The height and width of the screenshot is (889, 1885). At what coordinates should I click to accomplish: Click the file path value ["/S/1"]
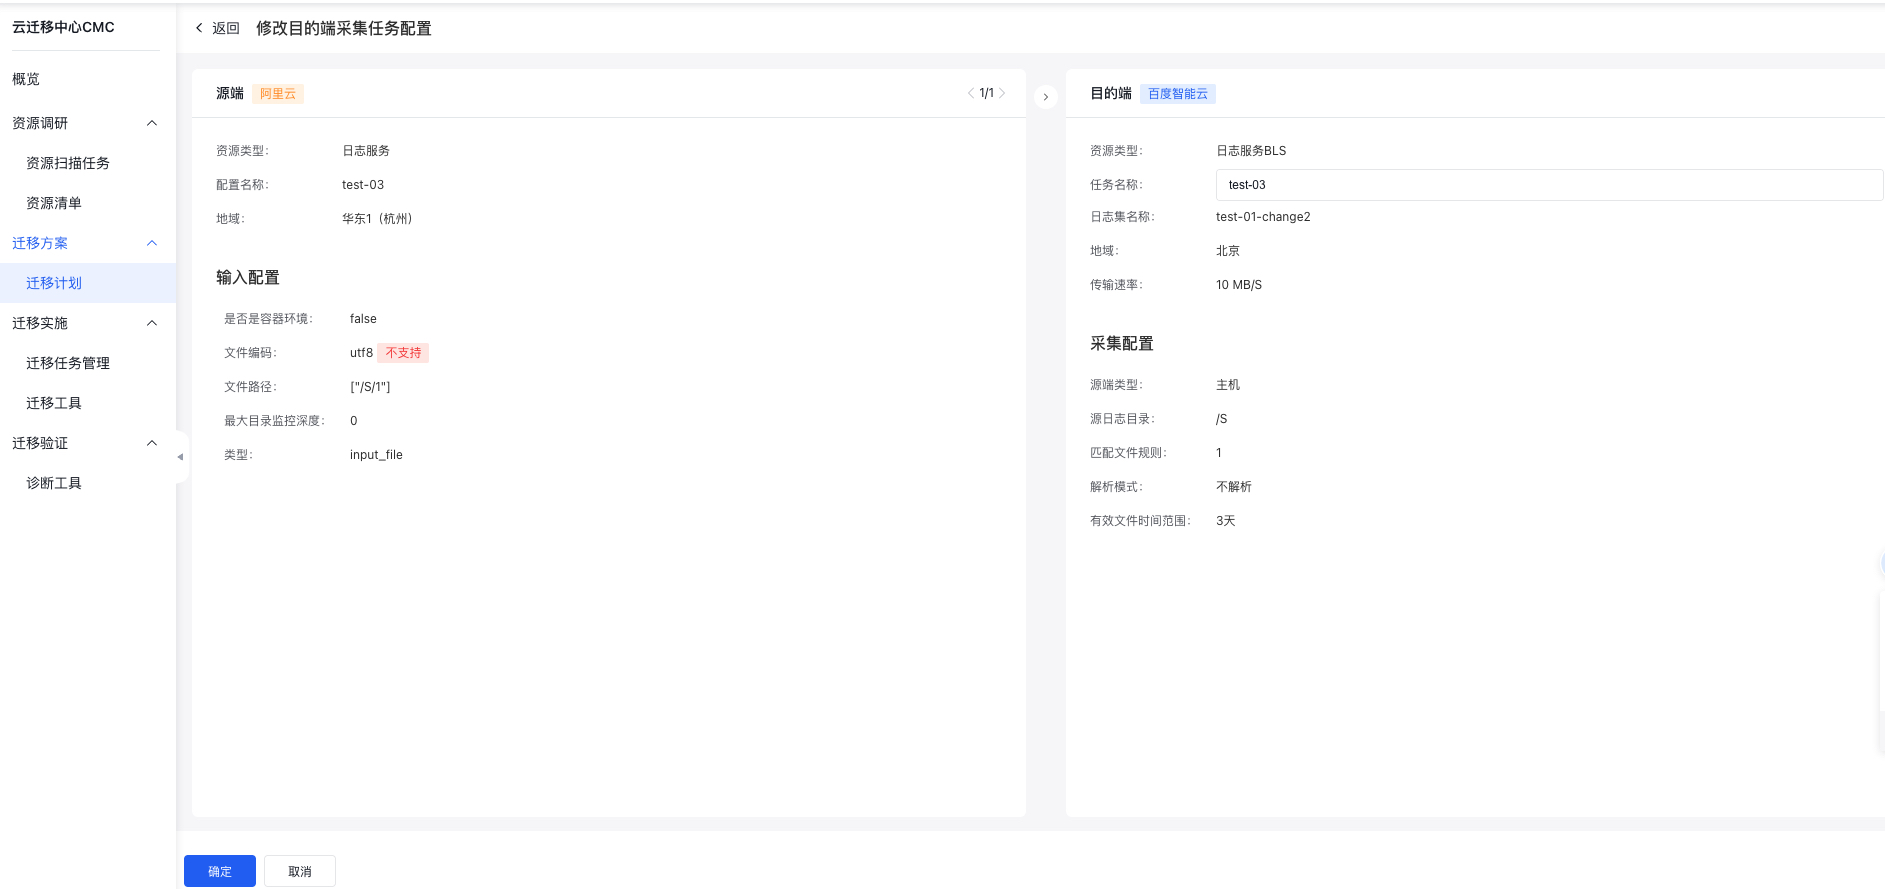[370, 387]
